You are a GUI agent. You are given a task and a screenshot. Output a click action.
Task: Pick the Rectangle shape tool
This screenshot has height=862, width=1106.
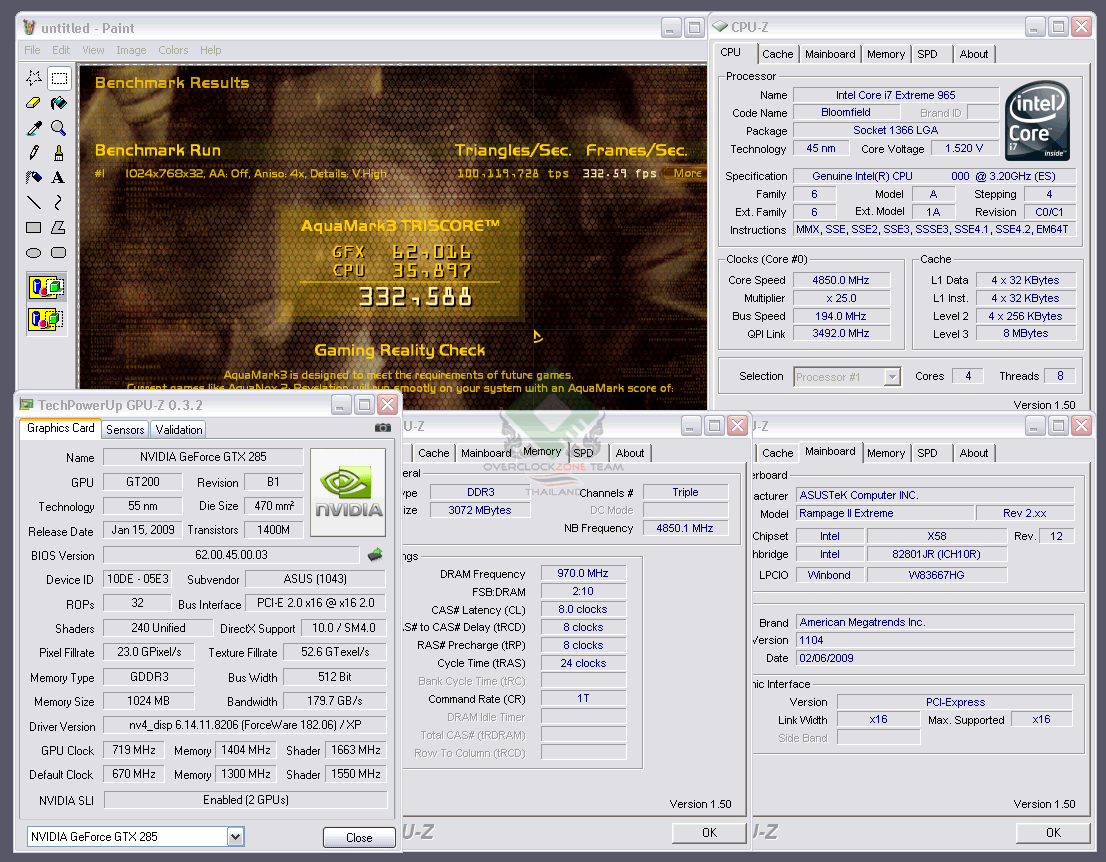tap(34, 227)
